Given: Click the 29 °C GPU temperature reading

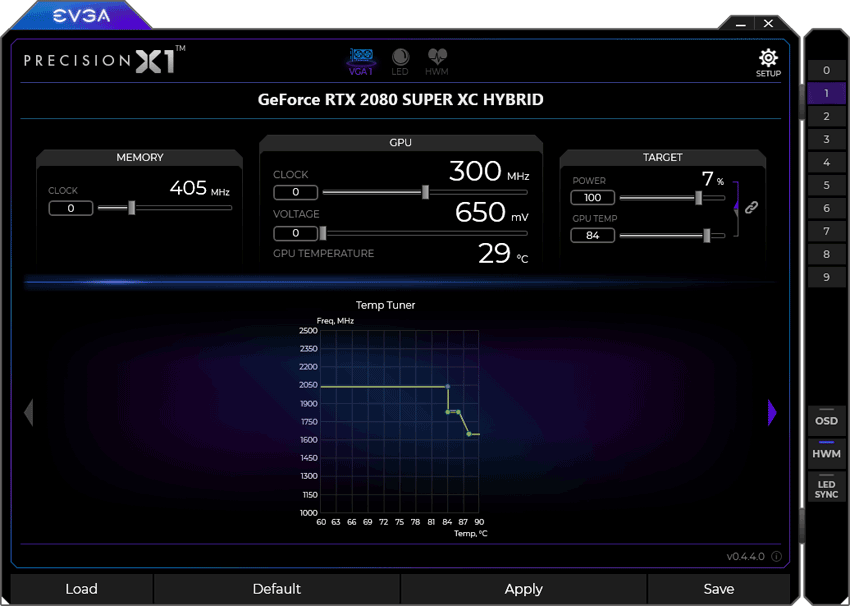Looking at the screenshot, I should click(x=503, y=253).
